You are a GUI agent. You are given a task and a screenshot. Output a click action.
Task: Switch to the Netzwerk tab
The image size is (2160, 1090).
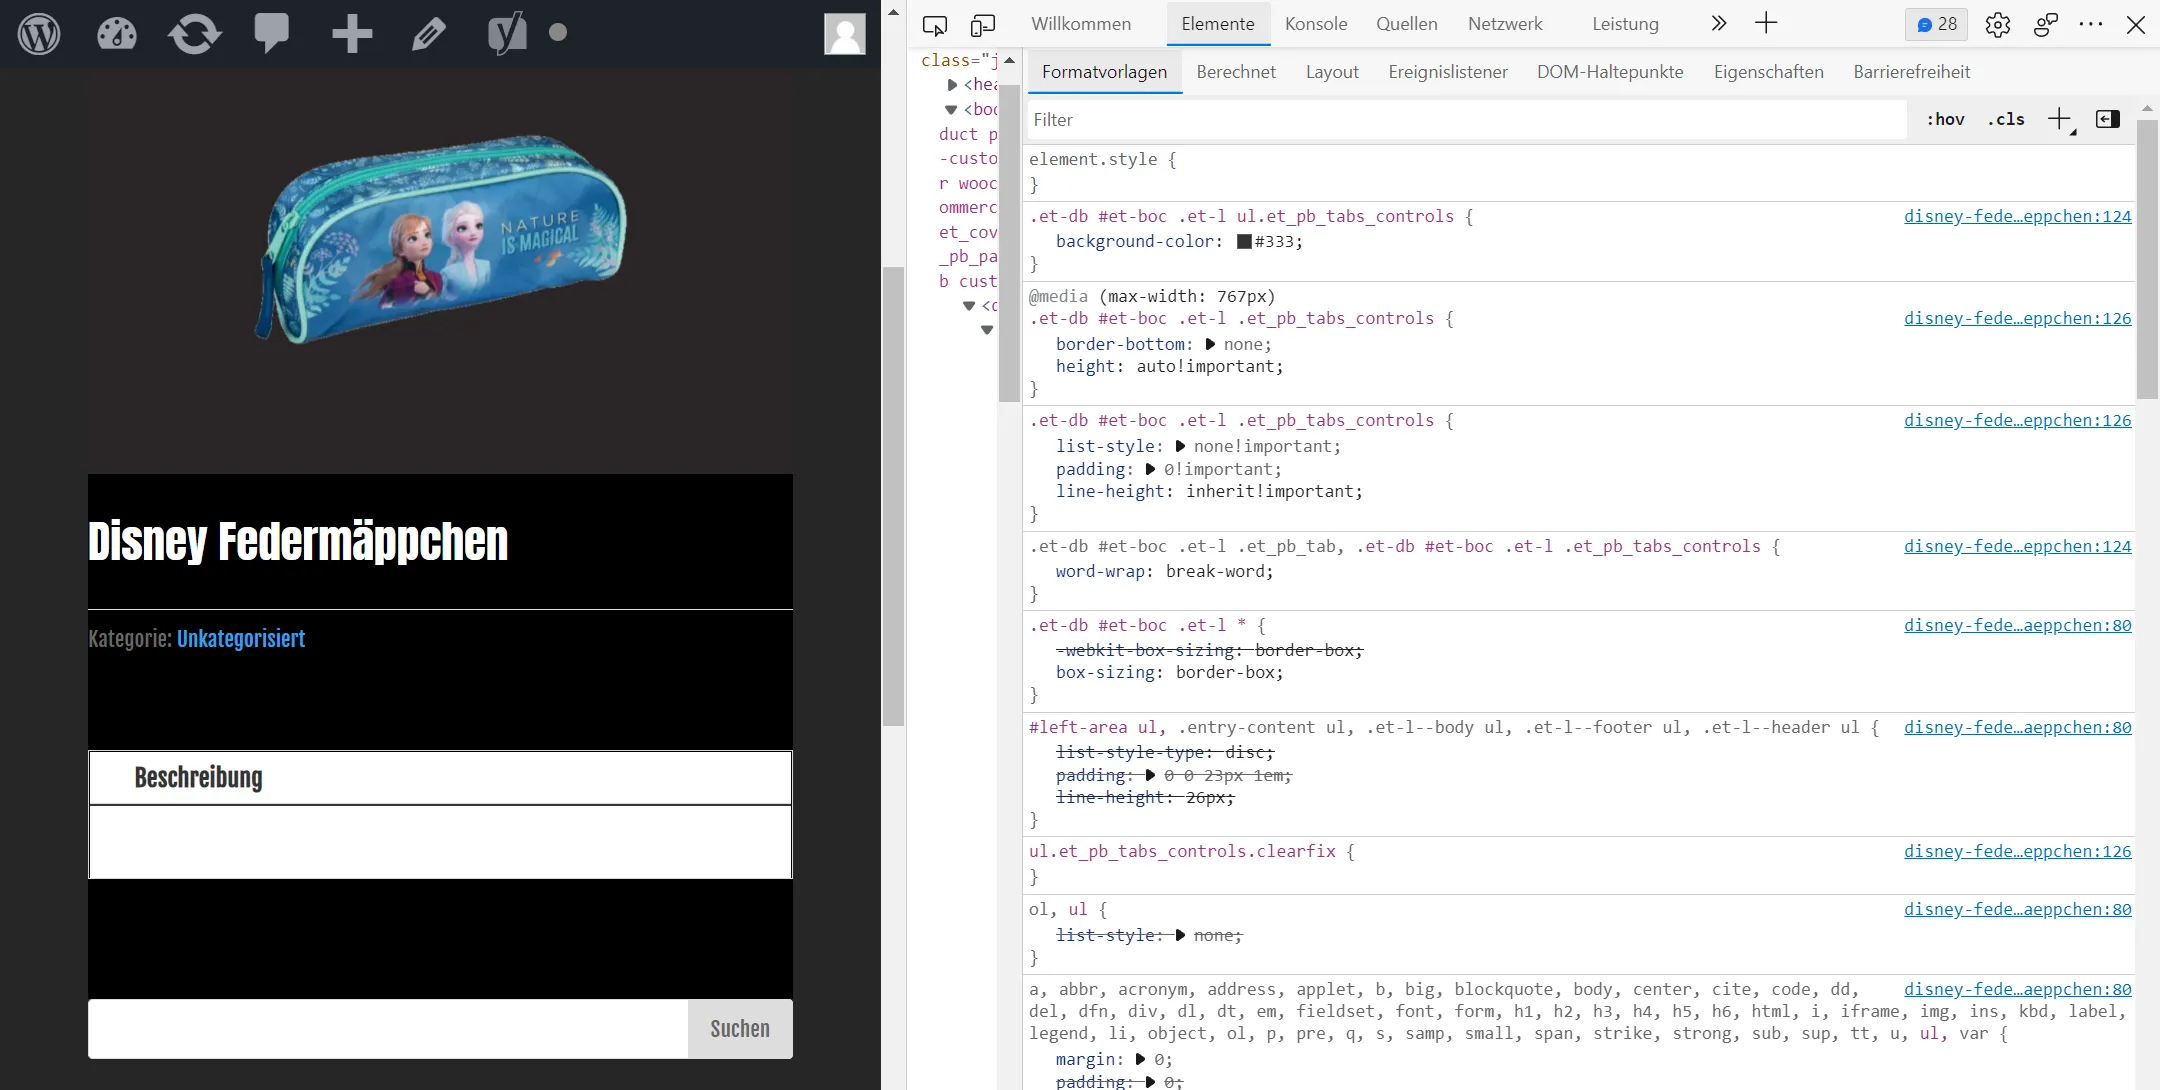coord(1505,24)
